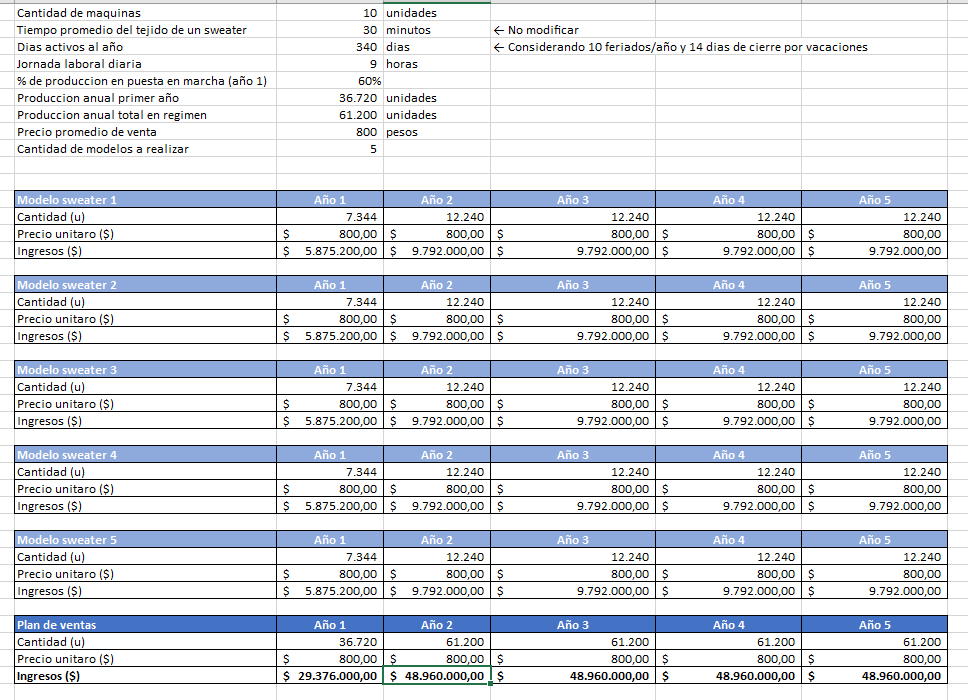968x700 pixels.
Task: Select Modelo sweater 4 Año 5 Ingresos value
Action: point(874,506)
